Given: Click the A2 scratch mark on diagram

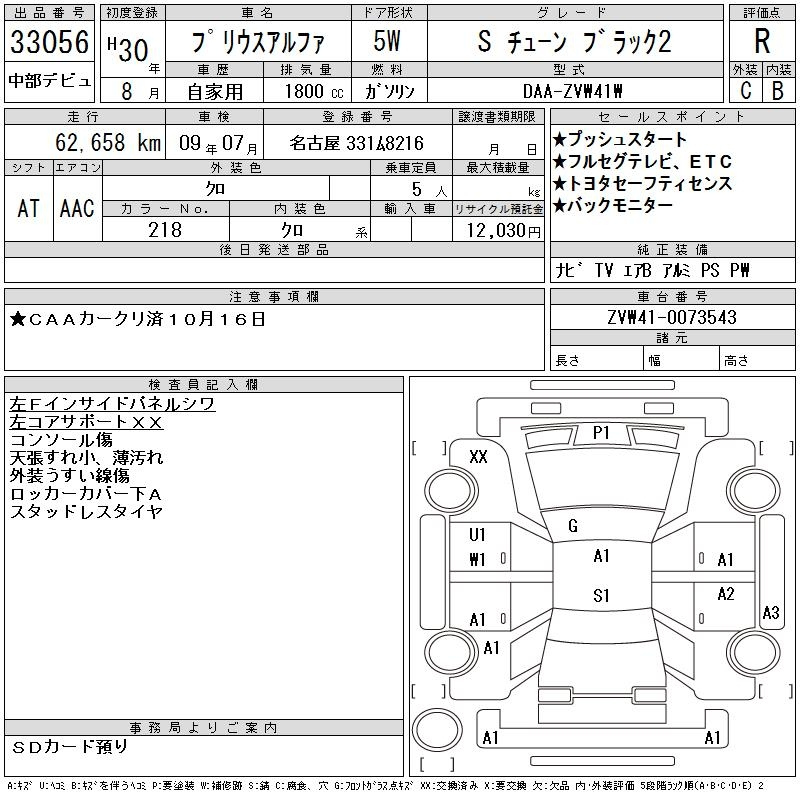Looking at the screenshot, I should [726, 595].
